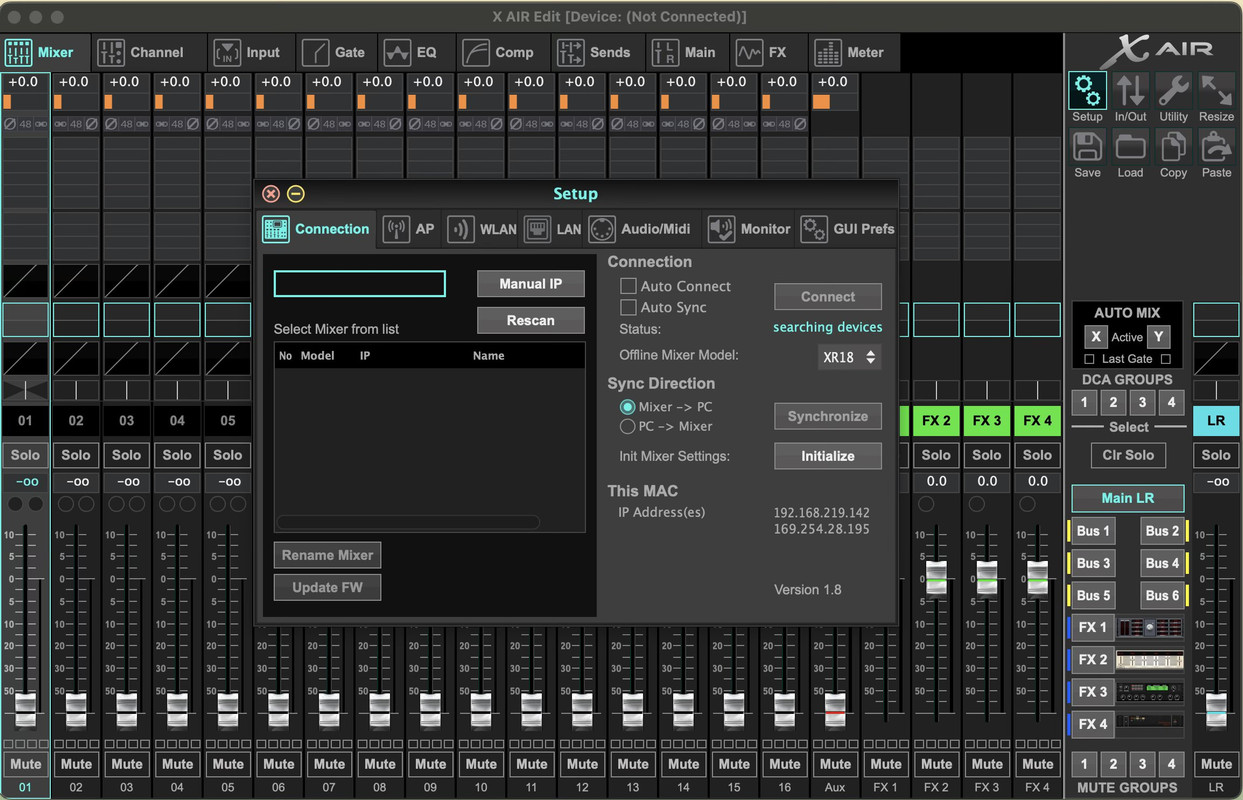
Task: Open the FX 4 effect rack thumbnail
Action: tap(1150, 724)
